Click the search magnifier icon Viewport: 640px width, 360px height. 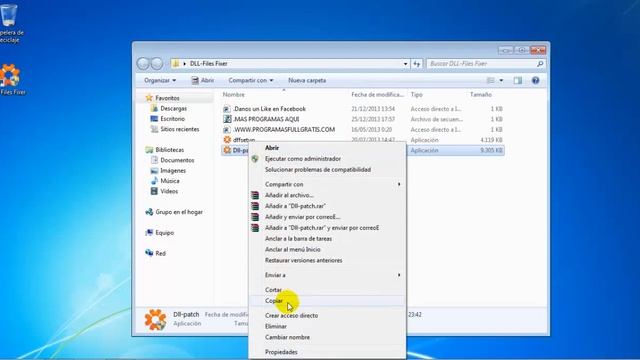coord(540,64)
